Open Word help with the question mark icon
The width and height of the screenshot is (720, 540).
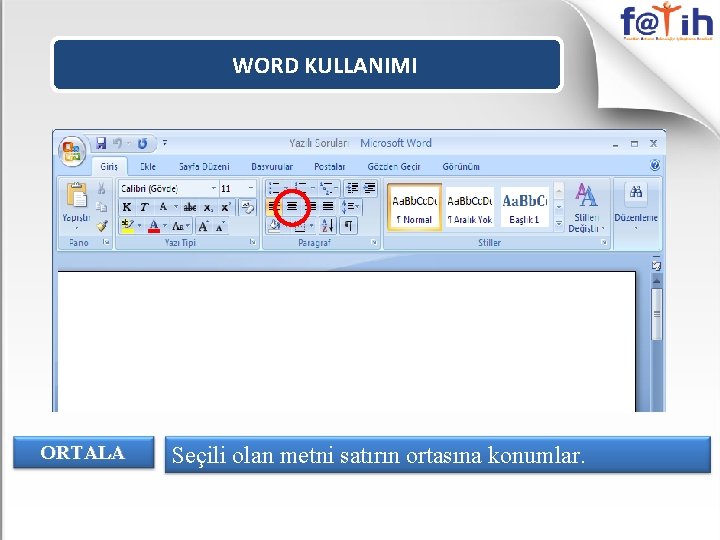[x=655, y=165]
